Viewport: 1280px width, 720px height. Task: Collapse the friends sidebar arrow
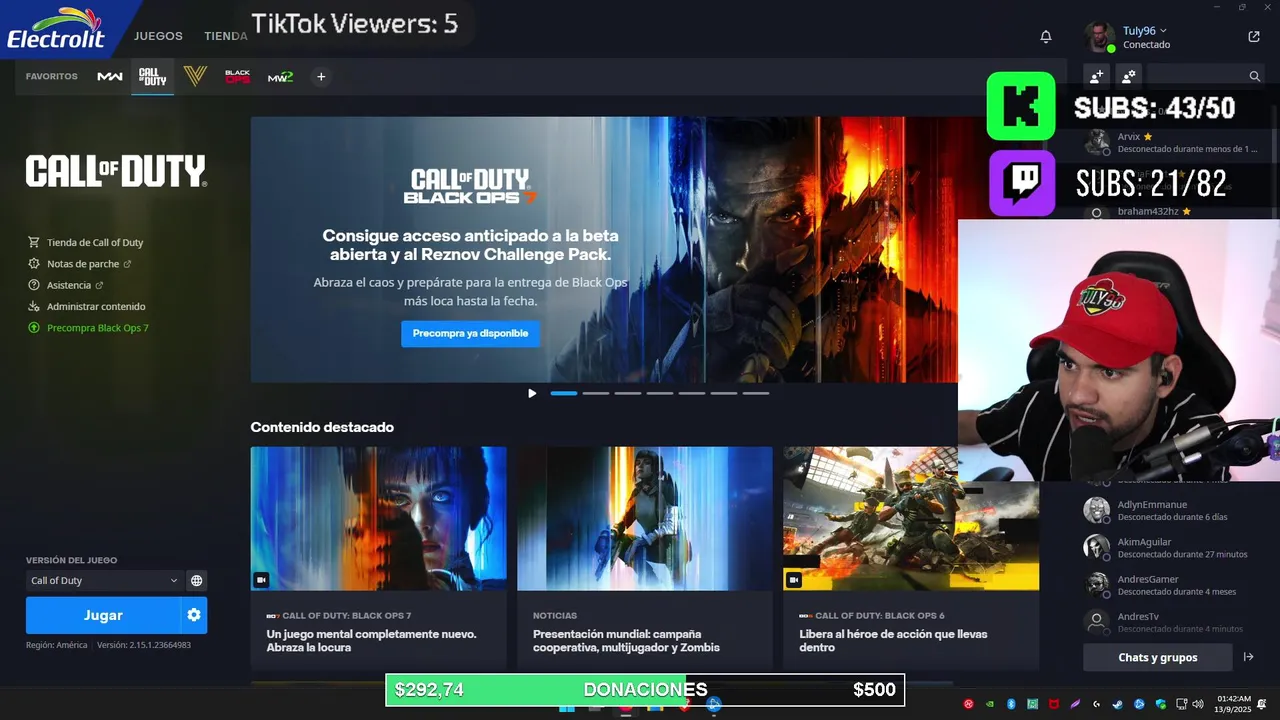pyautogui.click(x=1249, y=657)
